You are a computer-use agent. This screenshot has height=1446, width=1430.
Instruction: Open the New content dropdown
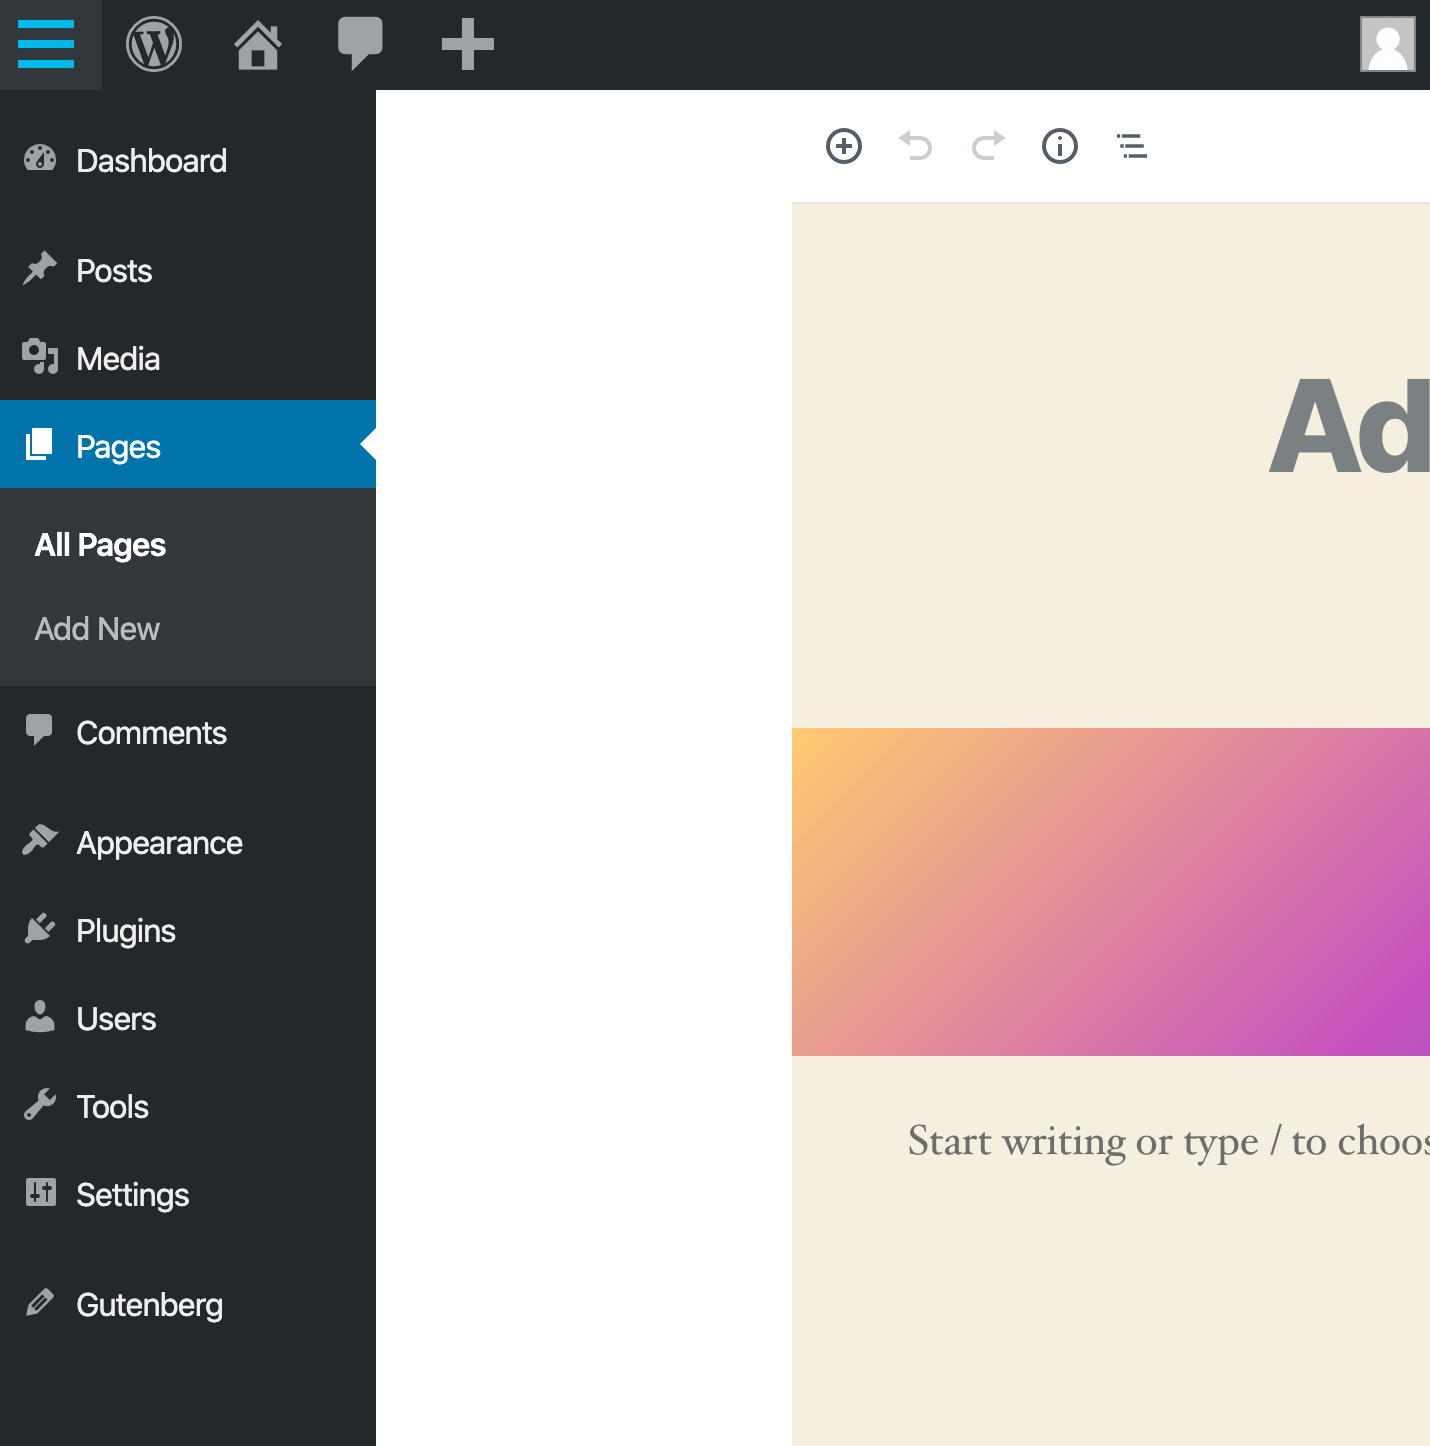(465, 44)
